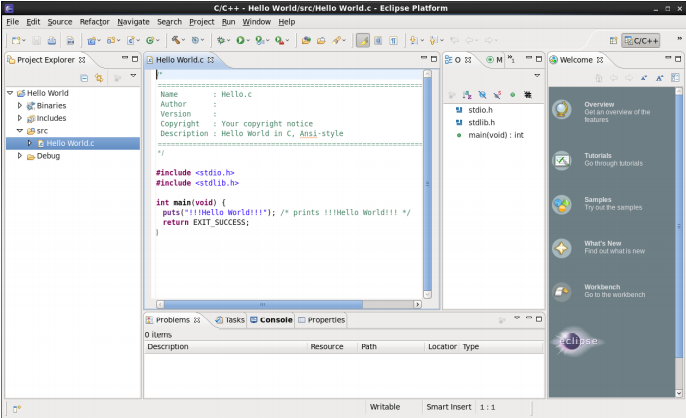Click the Open Element folder icon
The image size is (686, 418).
pos(321,40)
